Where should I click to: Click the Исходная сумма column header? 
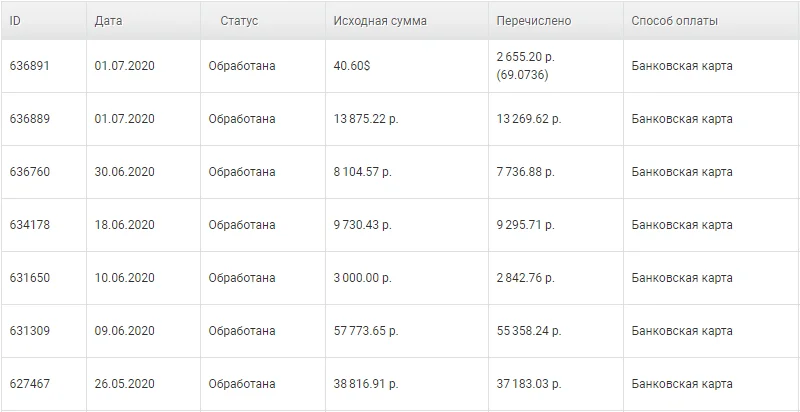pos(380,21)
